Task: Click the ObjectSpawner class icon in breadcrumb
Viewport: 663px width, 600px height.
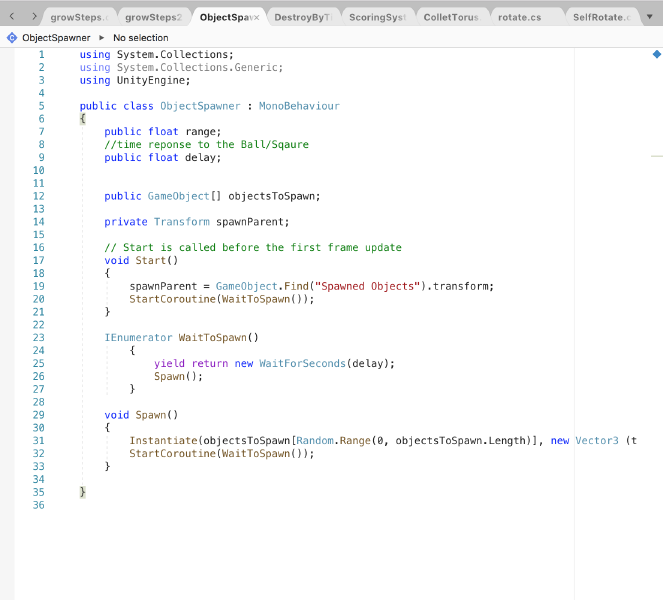Action: pyautogui.click(x=12, y=38)
